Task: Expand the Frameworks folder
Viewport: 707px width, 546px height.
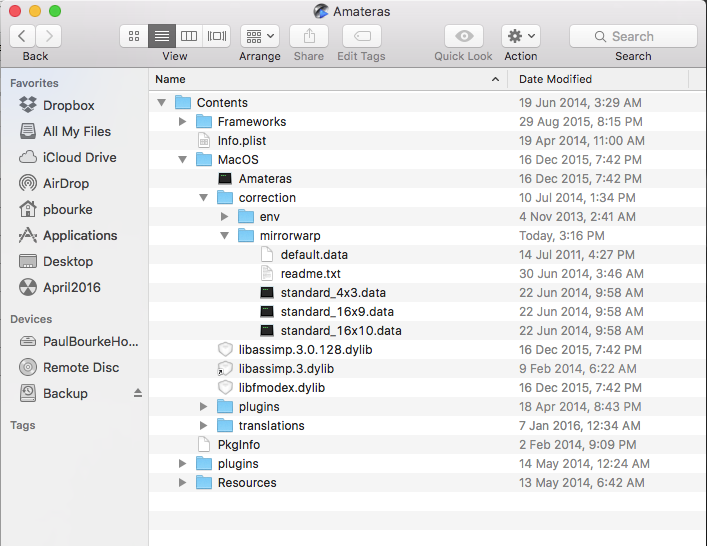Action: click(182, 122)
